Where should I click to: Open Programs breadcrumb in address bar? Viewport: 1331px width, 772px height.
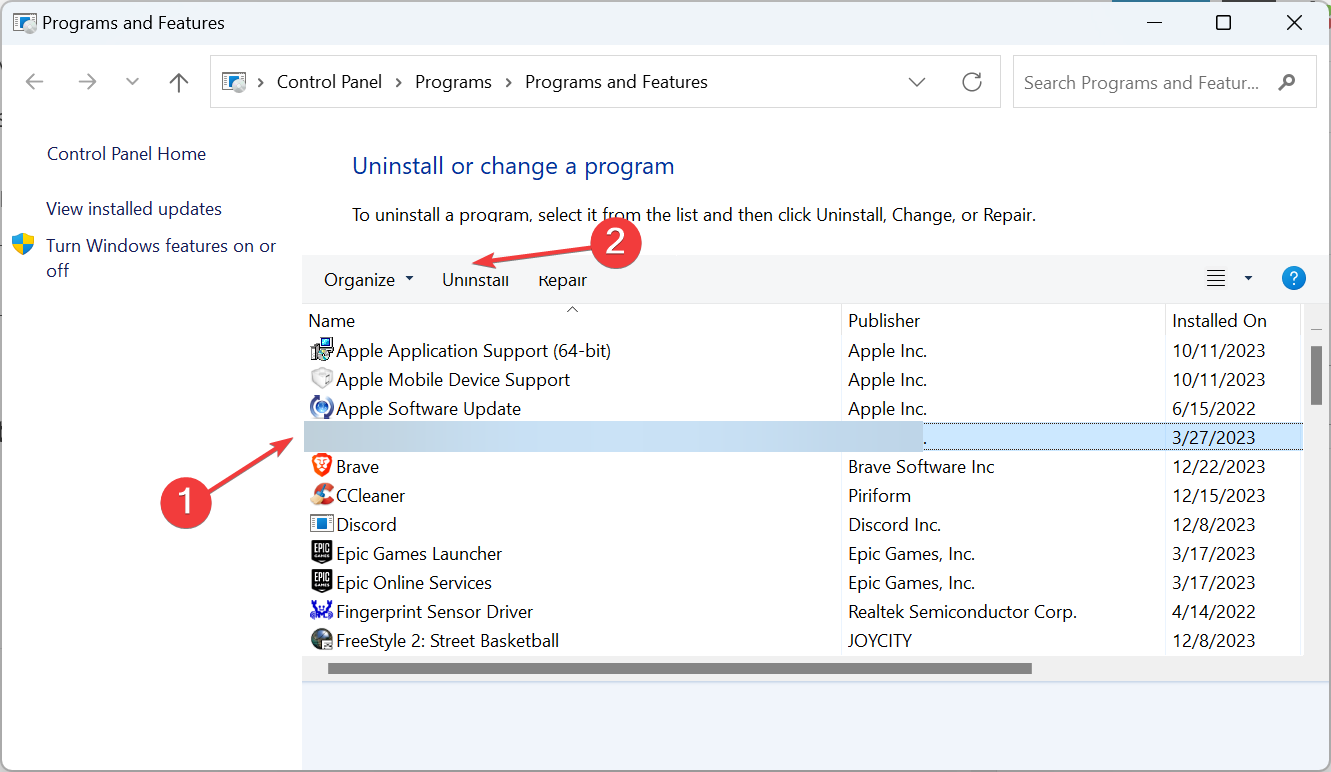pos(453,82)
